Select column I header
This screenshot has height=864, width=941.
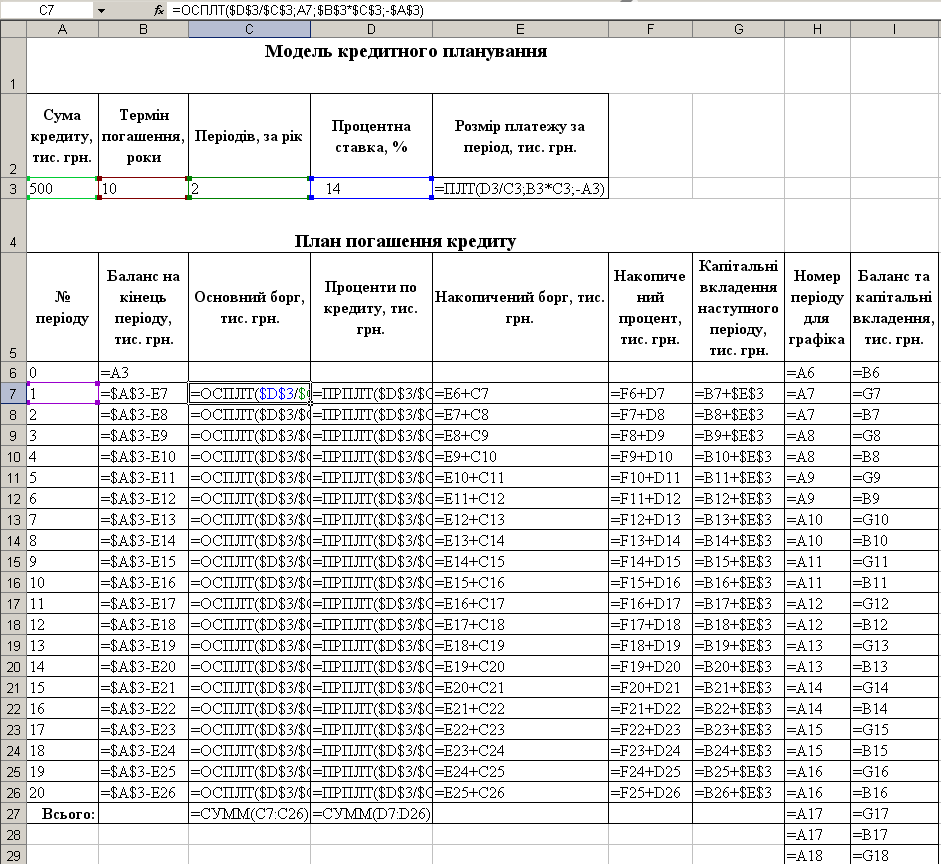(x=895, y=29)
